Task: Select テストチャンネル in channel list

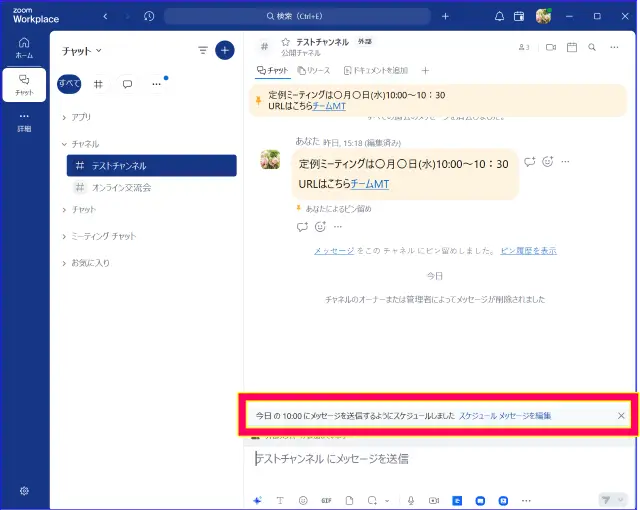Action: tap(151, 165)
